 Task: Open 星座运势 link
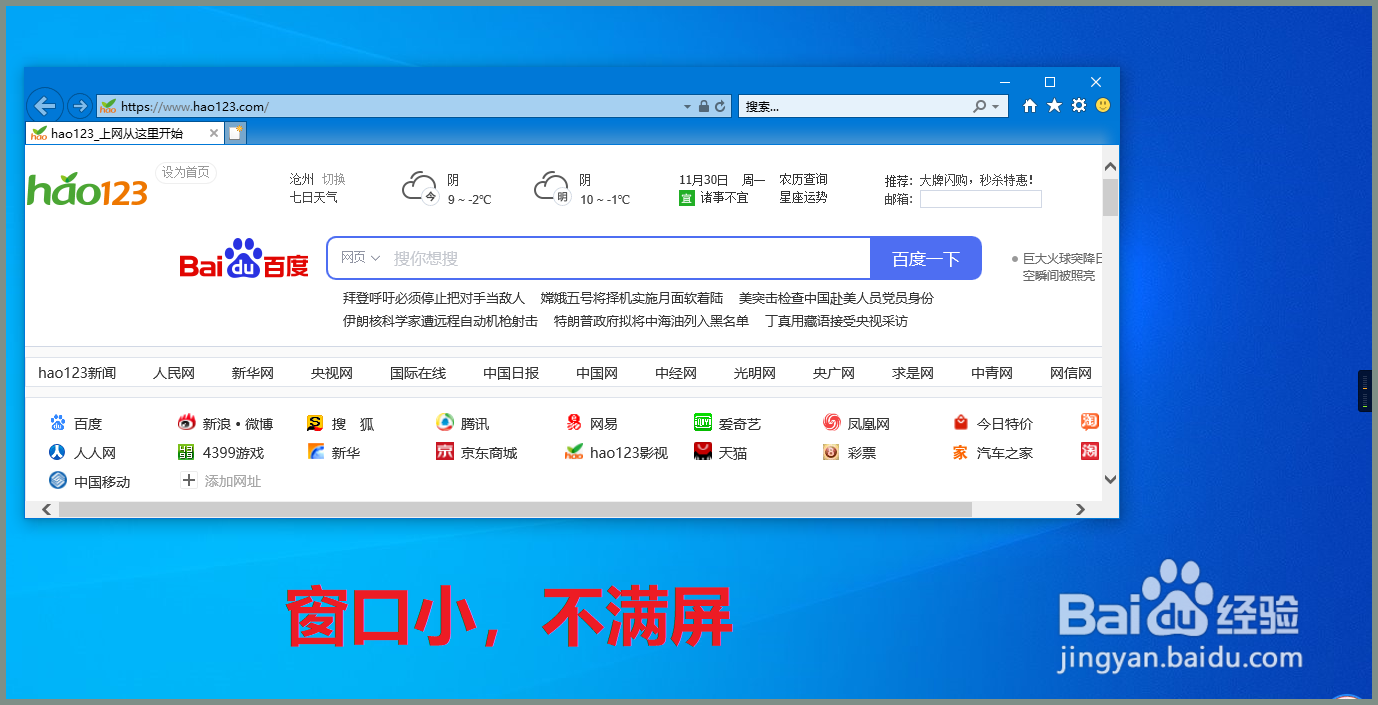click(804, 197)
